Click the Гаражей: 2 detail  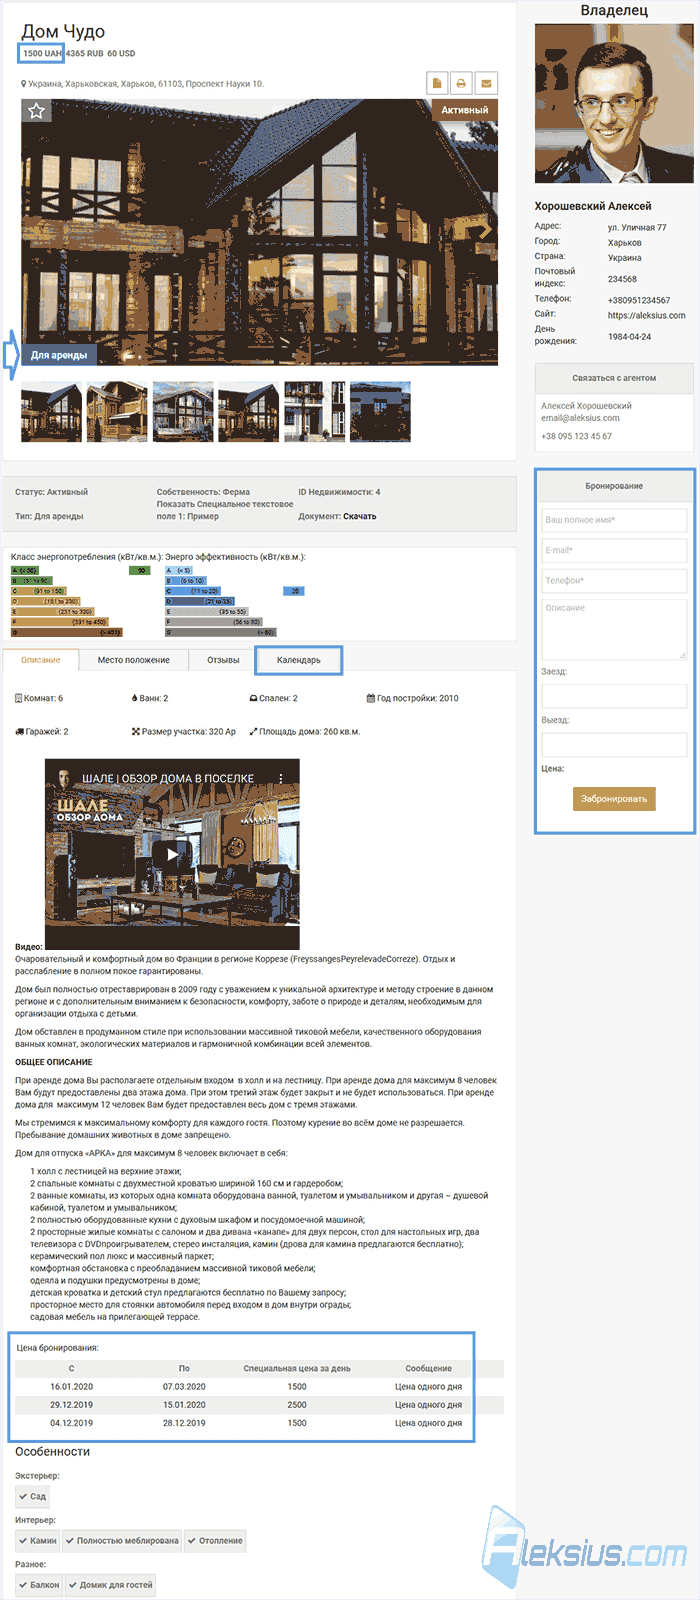(x=42, y=731)
